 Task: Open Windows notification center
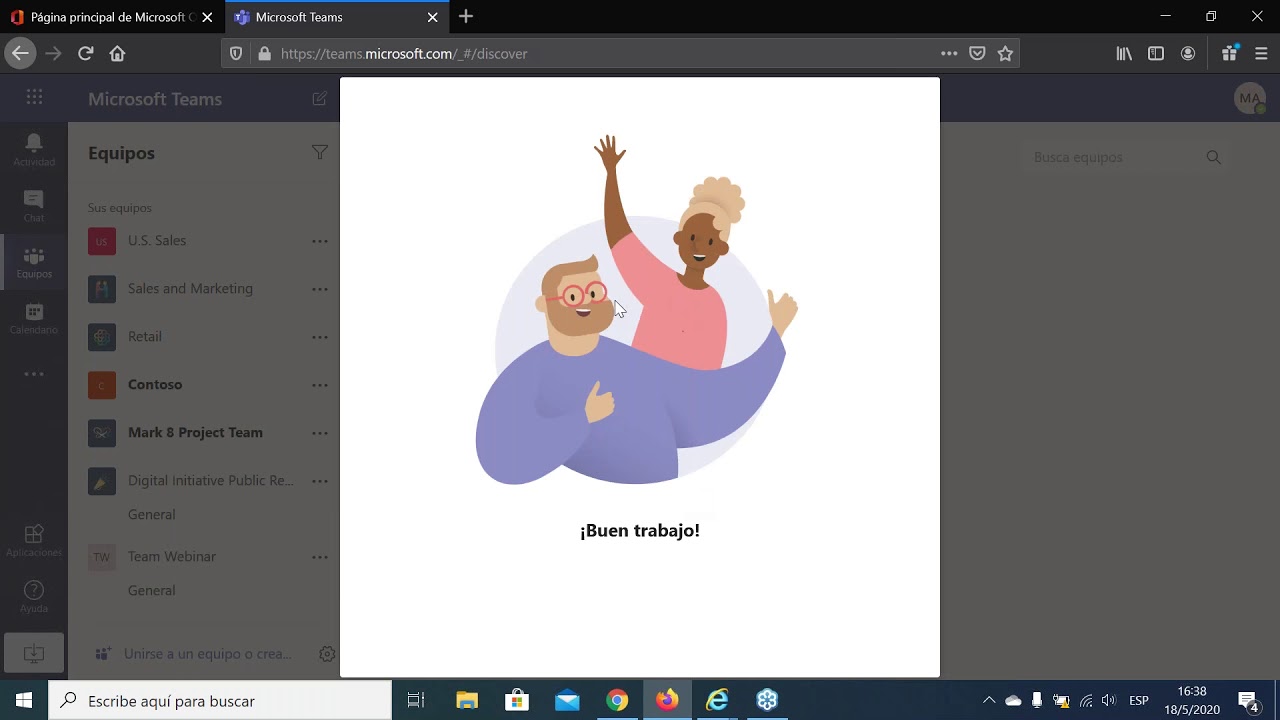click(1248, 700)
